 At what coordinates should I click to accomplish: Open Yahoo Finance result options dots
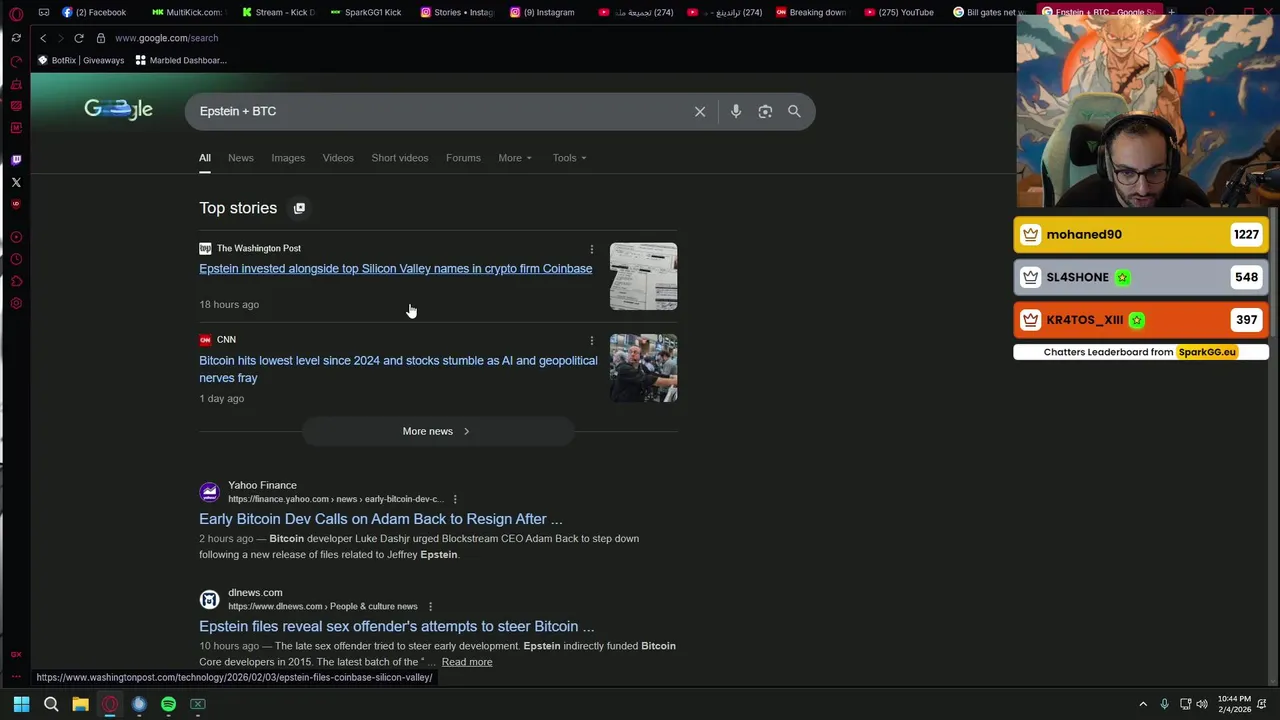point(455,499)
